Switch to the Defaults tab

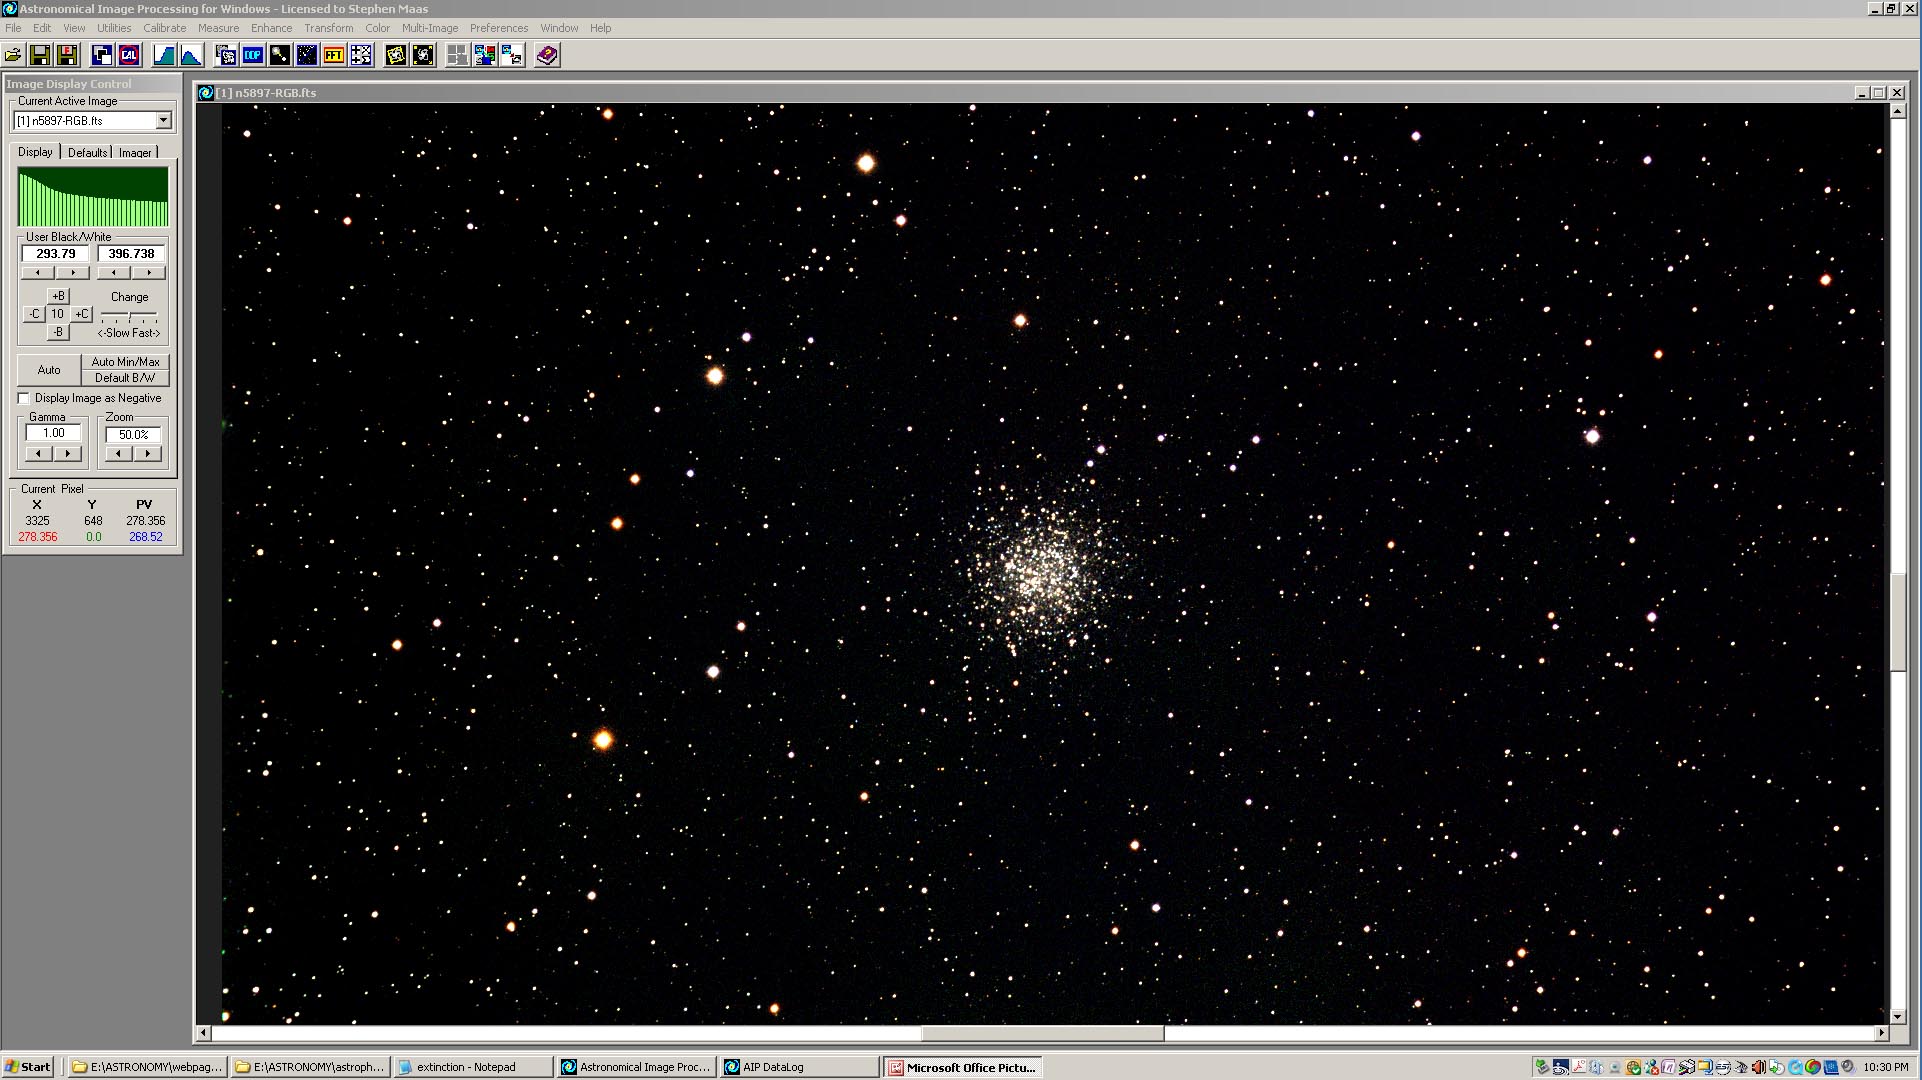pyautogui.click(x=87, y=153)
